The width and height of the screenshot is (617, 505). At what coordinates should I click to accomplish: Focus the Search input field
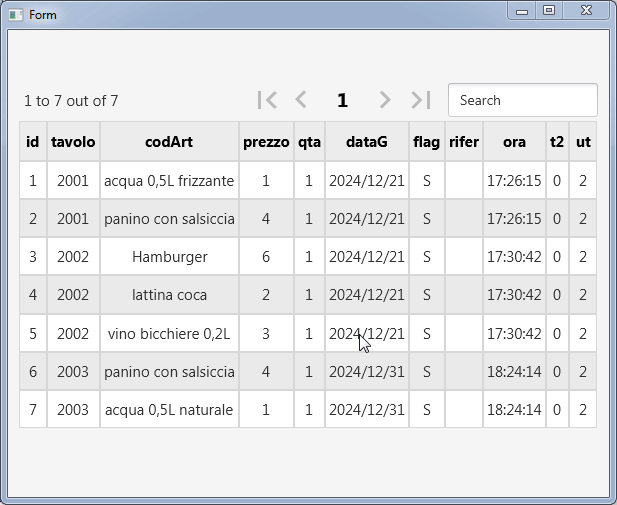point(523,100)
